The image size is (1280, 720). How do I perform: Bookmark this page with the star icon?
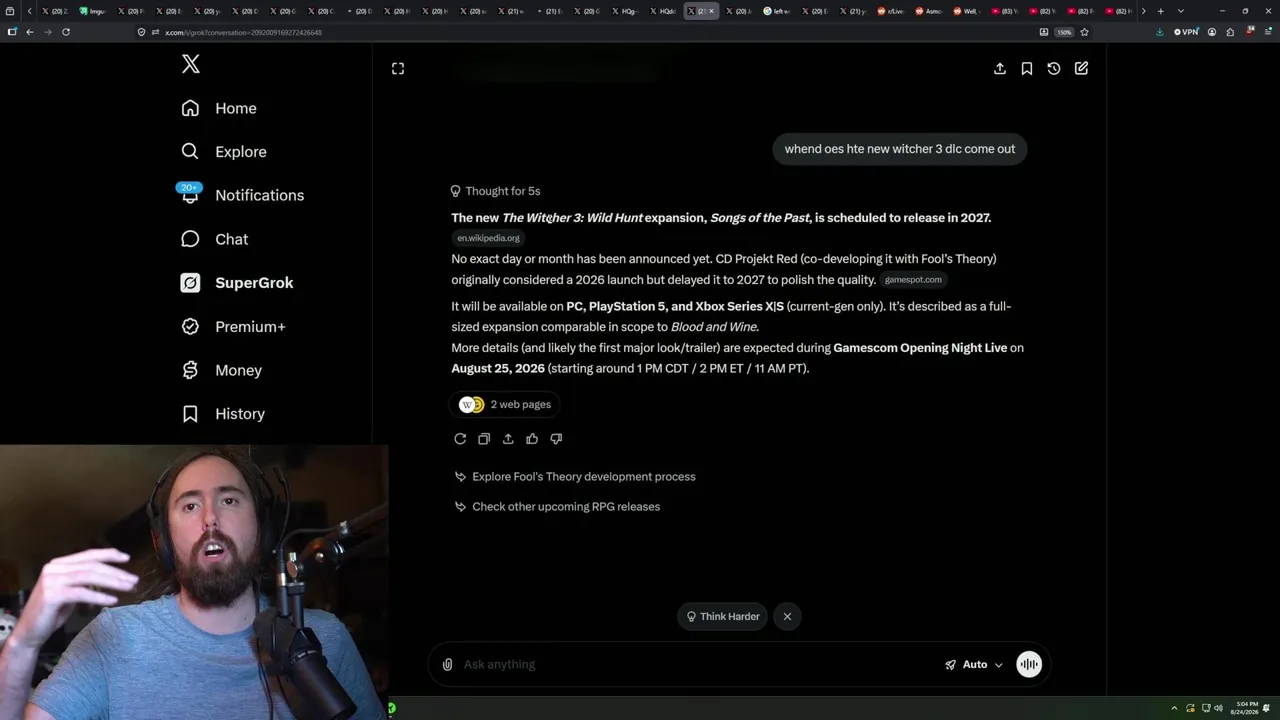pos(1085,32)
